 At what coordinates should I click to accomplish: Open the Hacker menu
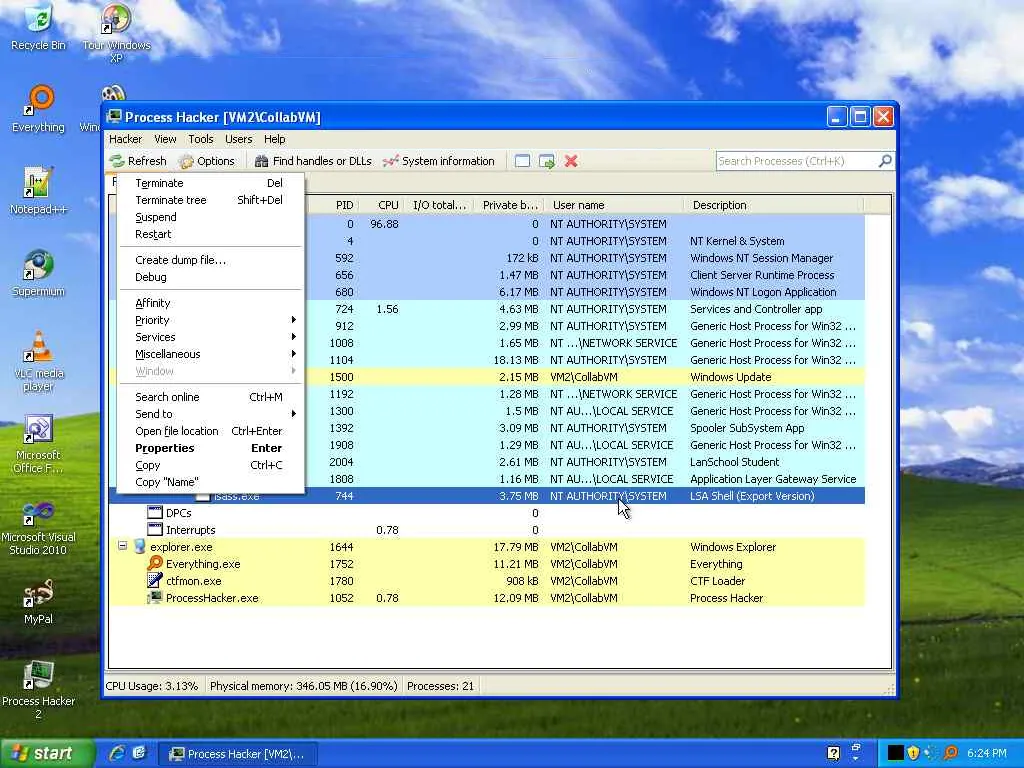(x=125, y=139)
